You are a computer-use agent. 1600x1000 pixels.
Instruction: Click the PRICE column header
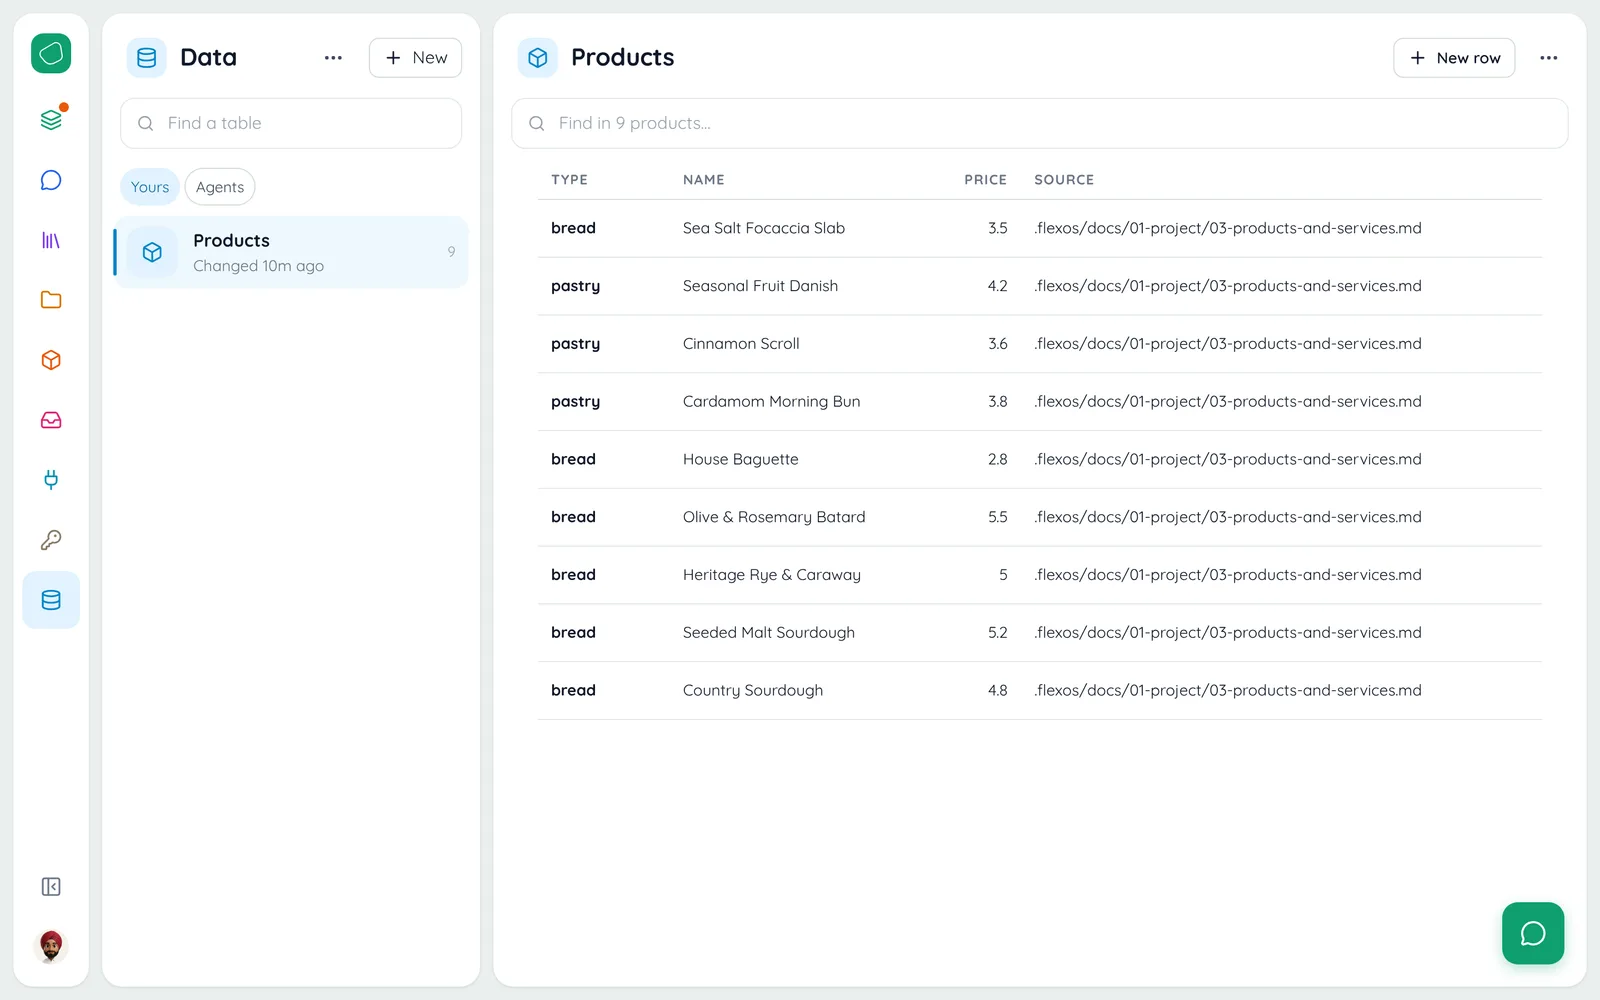pos(986,180)
